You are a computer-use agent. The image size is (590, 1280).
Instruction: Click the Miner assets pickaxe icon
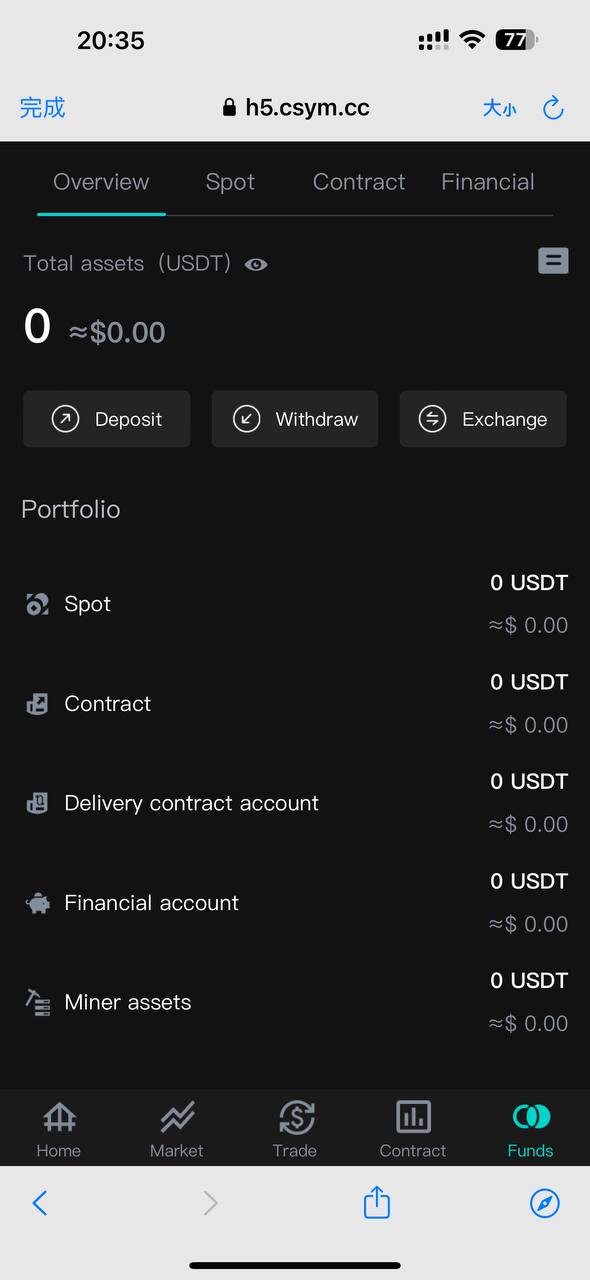[x=37, y=1002]
